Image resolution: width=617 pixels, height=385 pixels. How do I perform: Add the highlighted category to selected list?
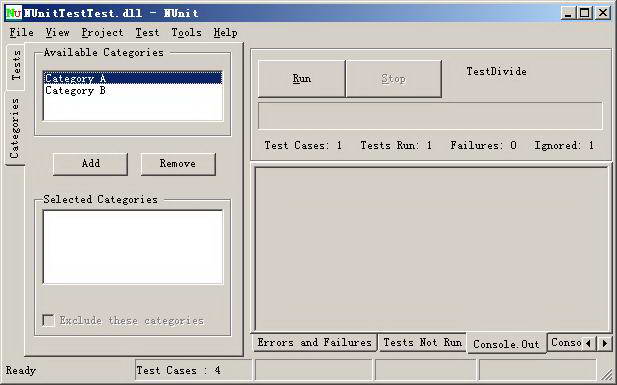click(x=91, y=164)
